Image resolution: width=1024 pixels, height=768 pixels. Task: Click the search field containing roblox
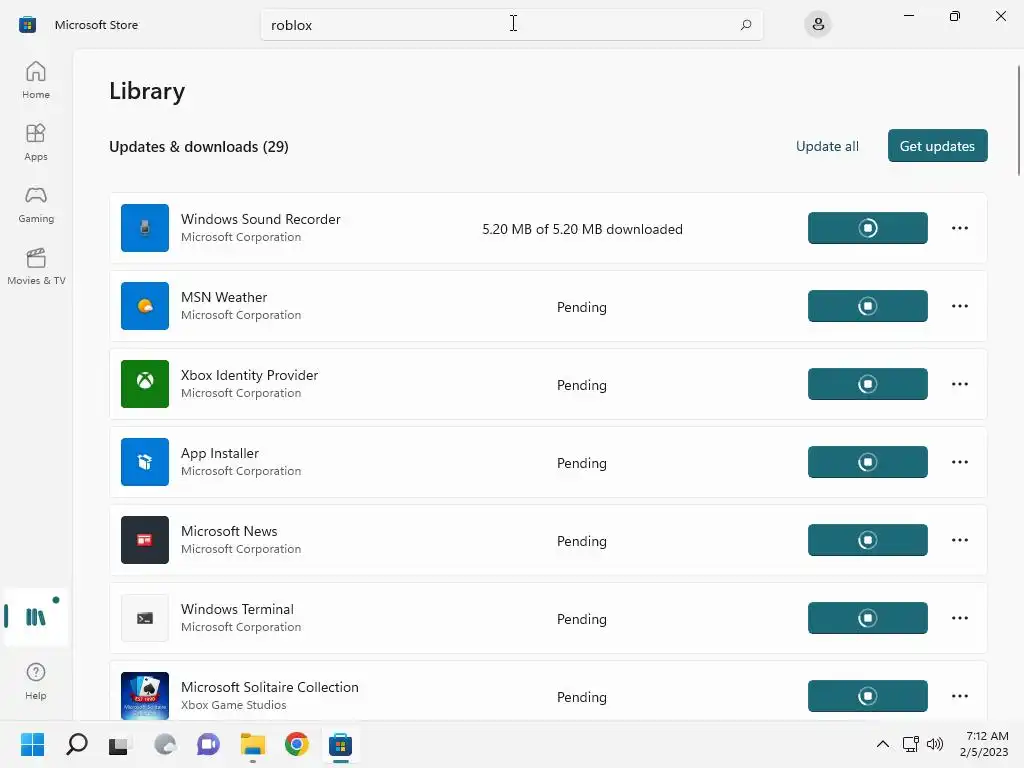511,25
